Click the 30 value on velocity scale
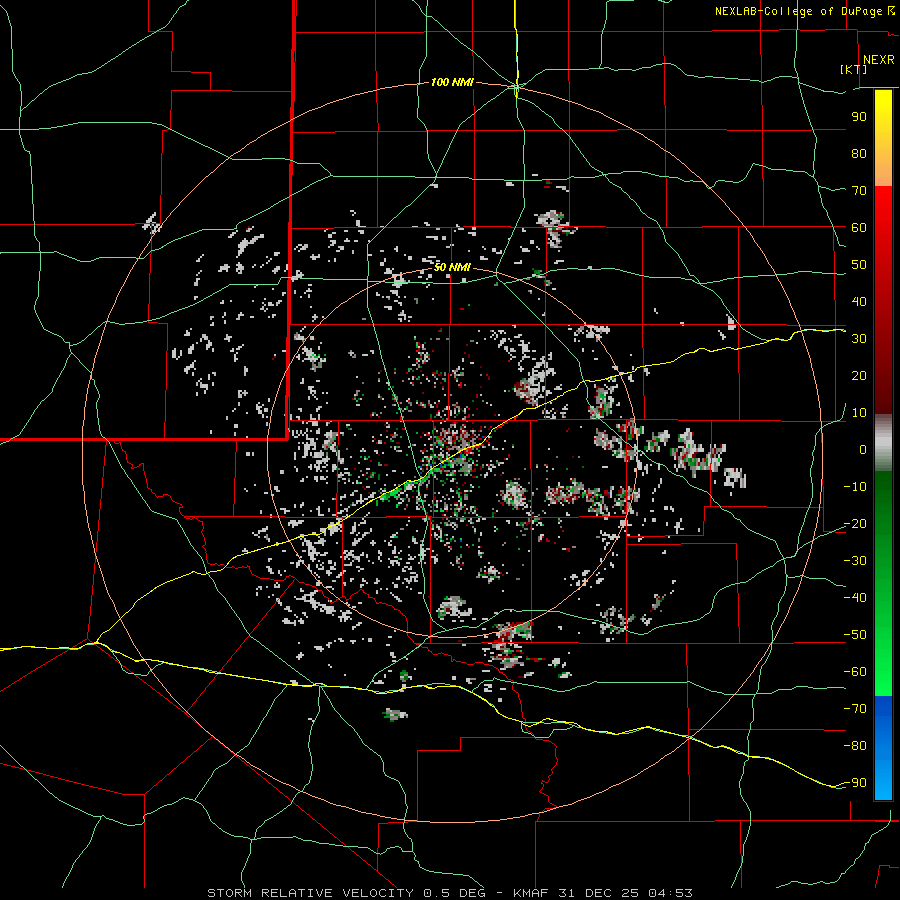 tap(859, 339)
